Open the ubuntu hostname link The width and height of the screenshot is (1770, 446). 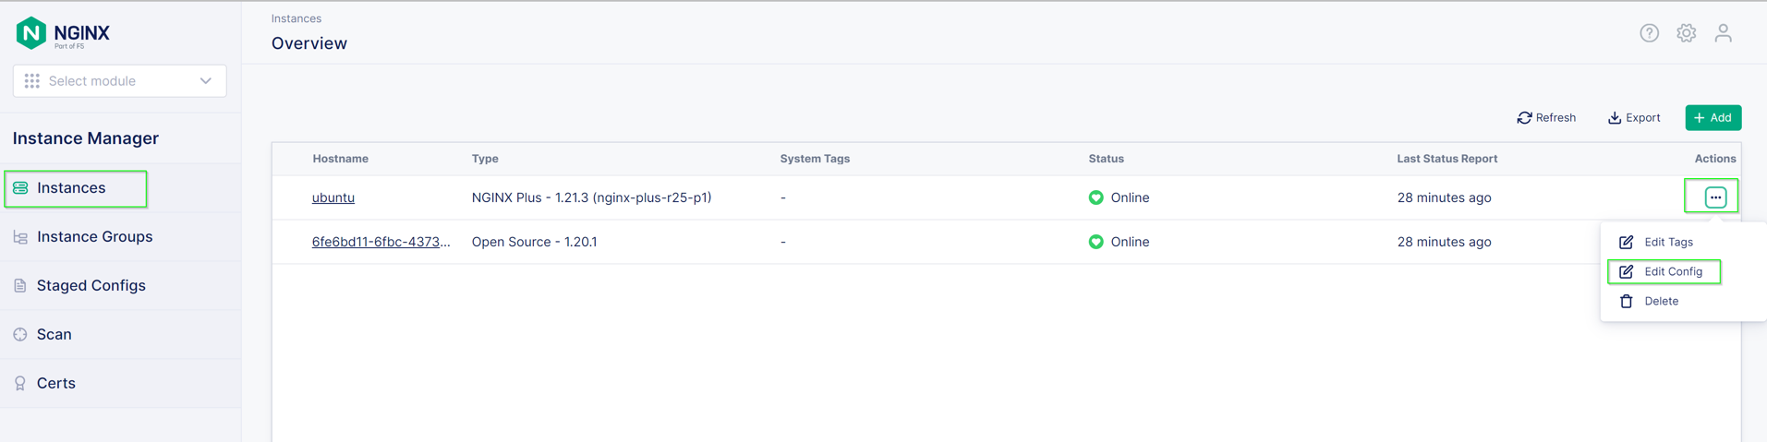click(x=333, y=198)
